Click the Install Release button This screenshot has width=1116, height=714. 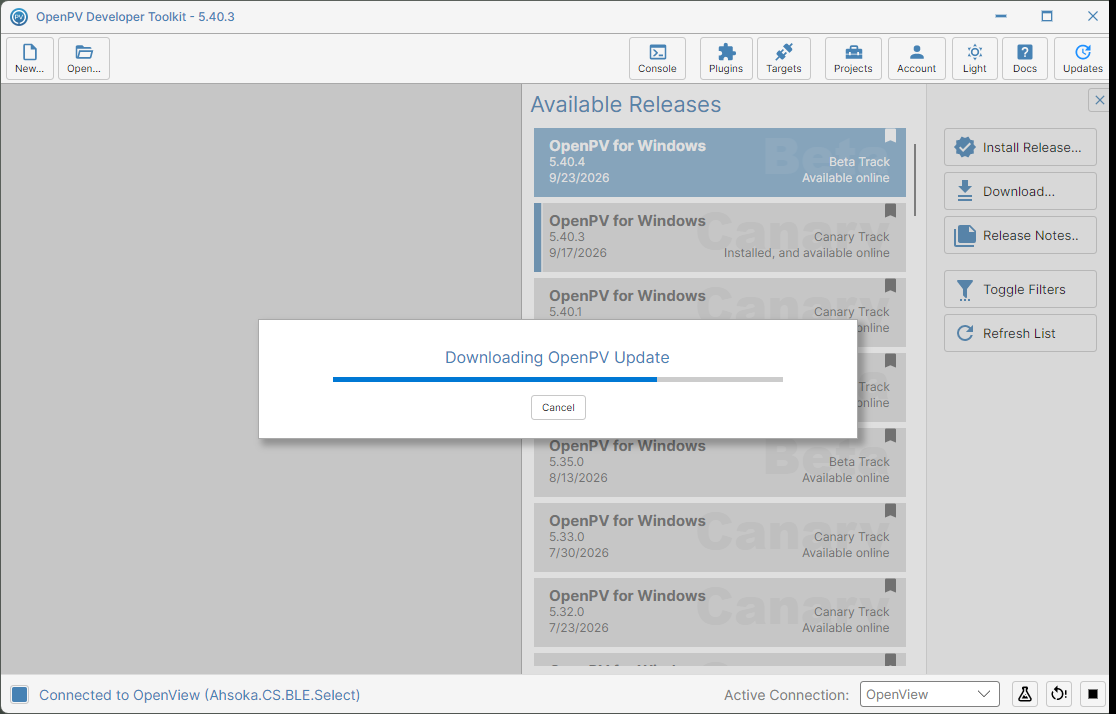(1020, 147)
